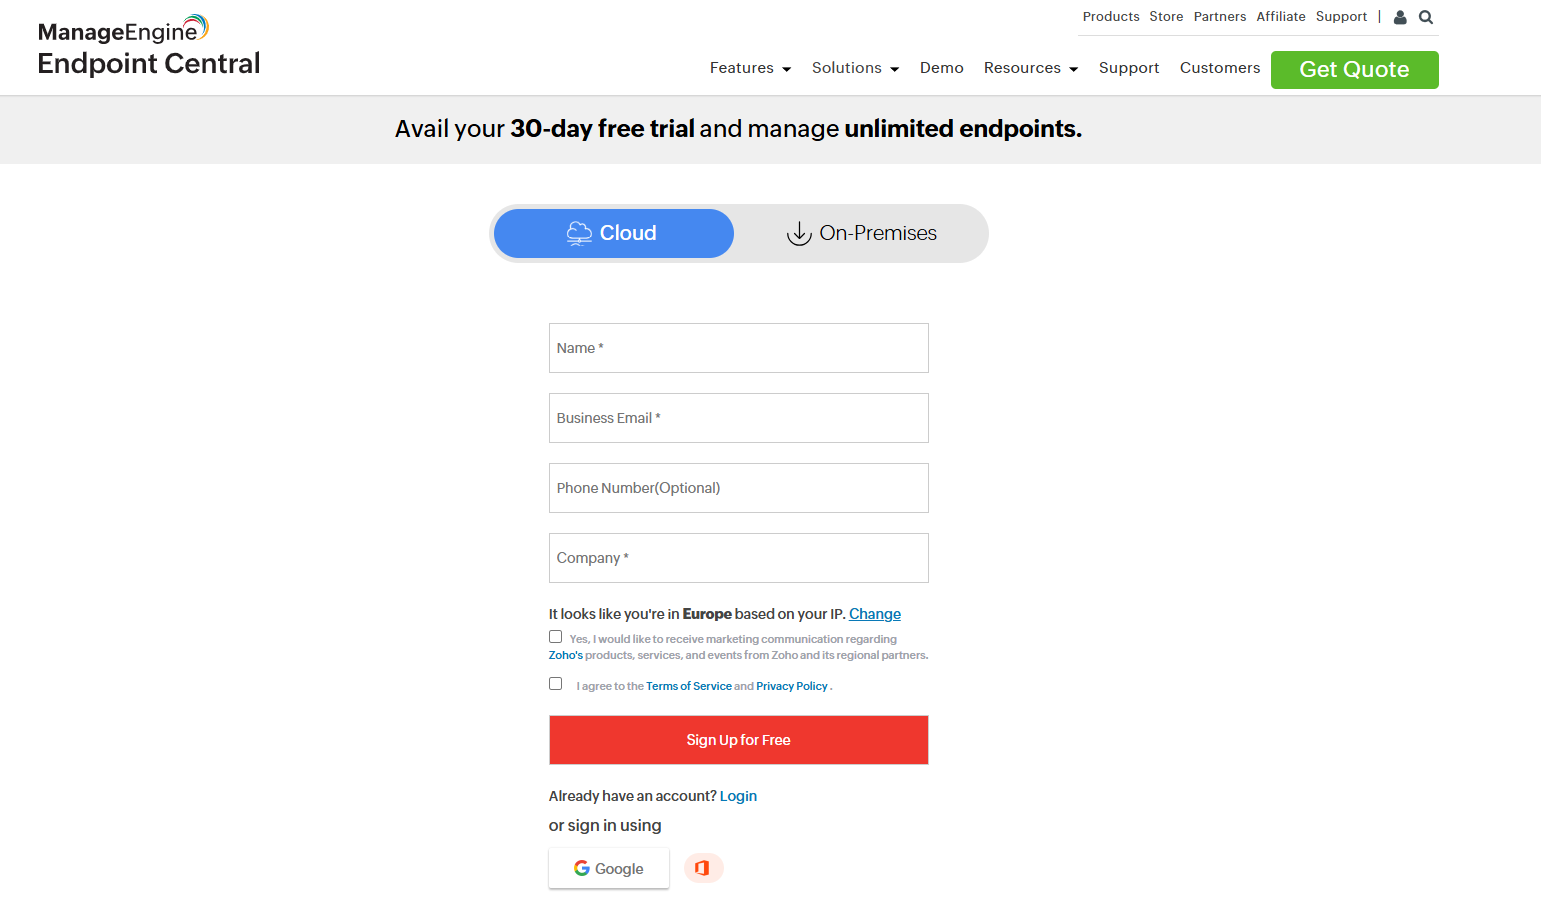This screenshot has width=1541, height=903.
Task: Change the detected region via Change link
Action: coord(874,614)
